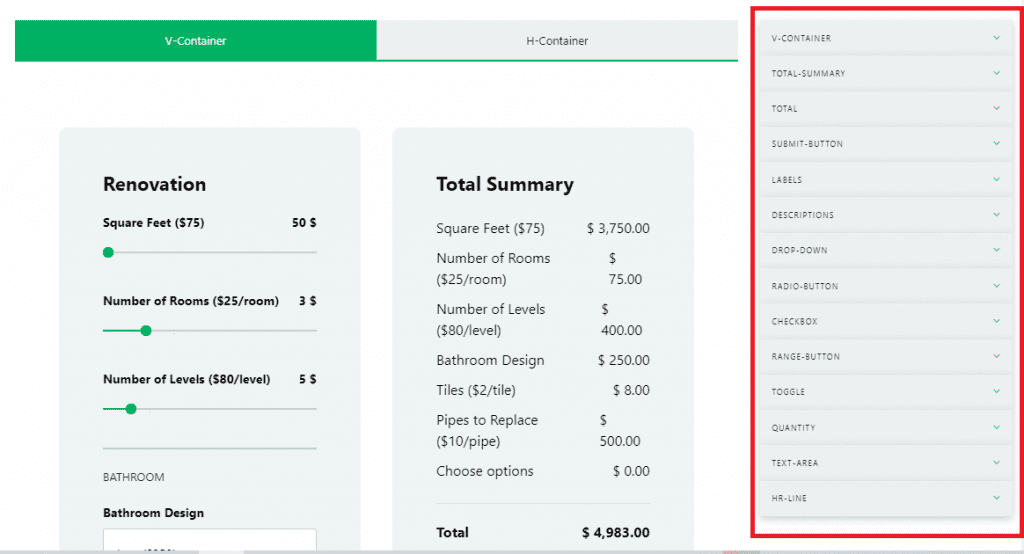This screenshot has width=1024, height=554.
Task: Click chevron icon beside TOGGLE
Action: (996, 391)
